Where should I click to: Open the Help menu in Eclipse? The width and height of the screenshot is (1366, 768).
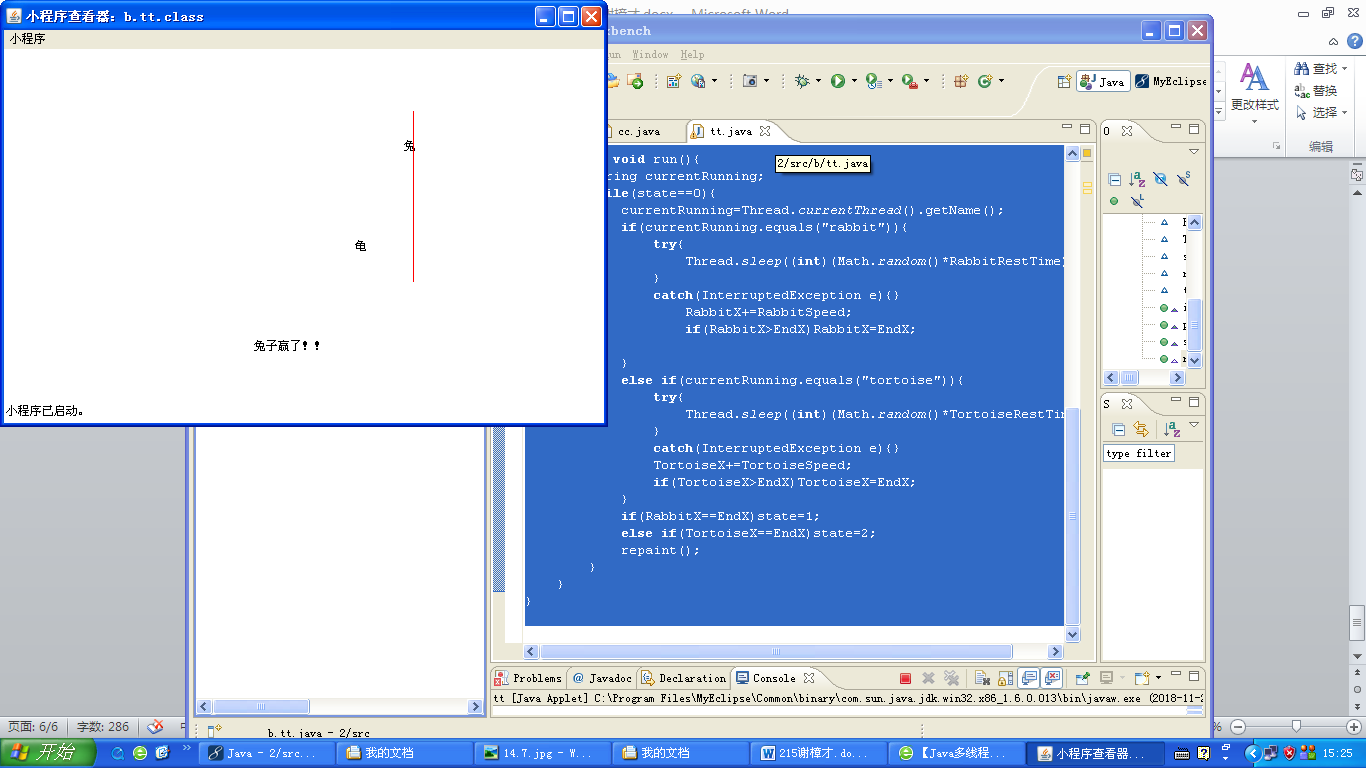(x=692, y=55)
